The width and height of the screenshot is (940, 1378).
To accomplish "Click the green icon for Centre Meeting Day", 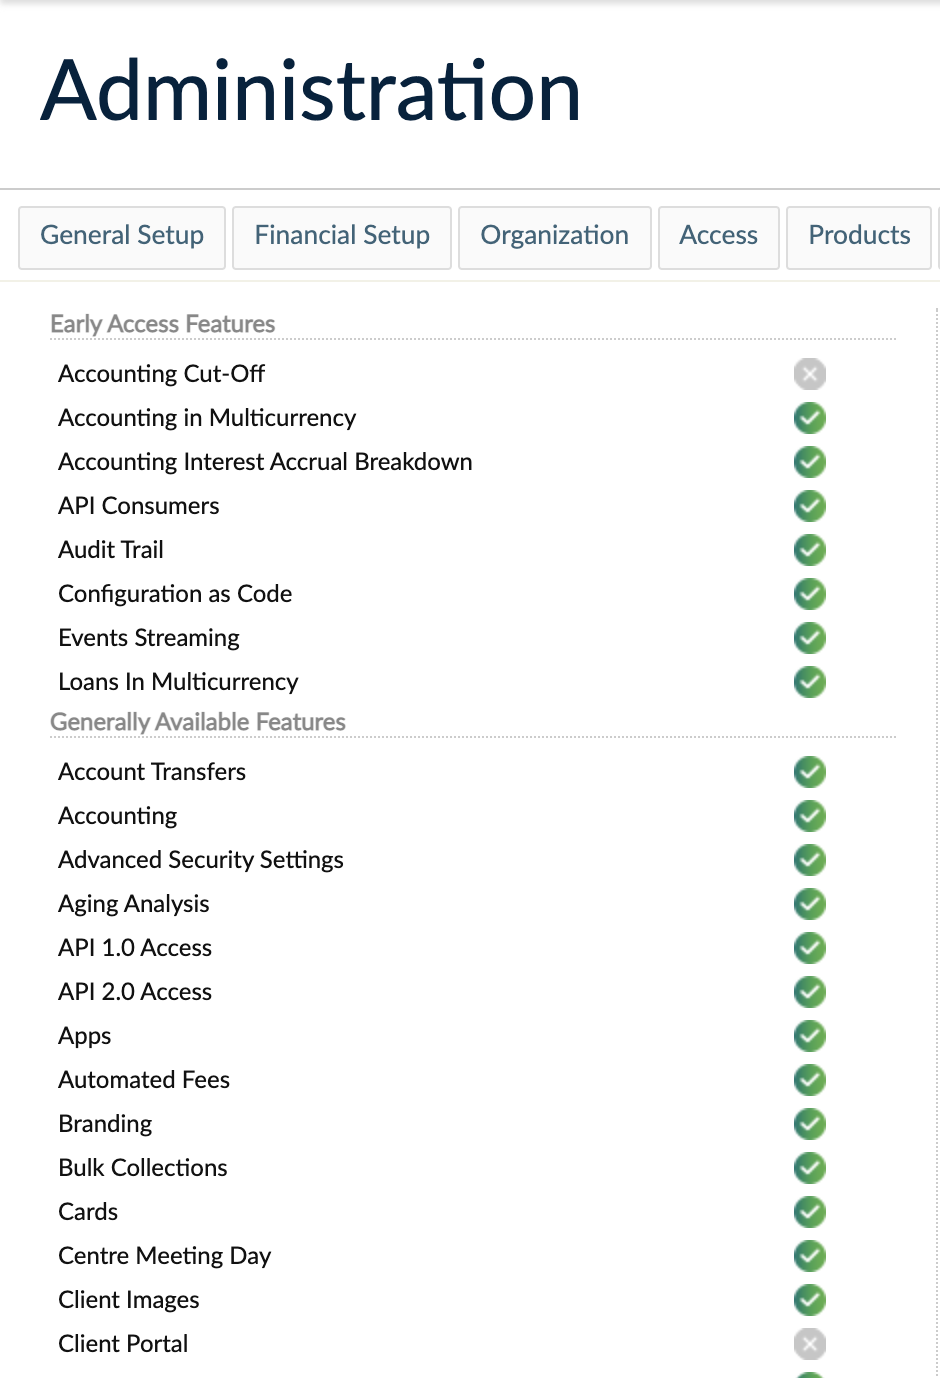I will pyautogui.click(x=809, y=1256).
